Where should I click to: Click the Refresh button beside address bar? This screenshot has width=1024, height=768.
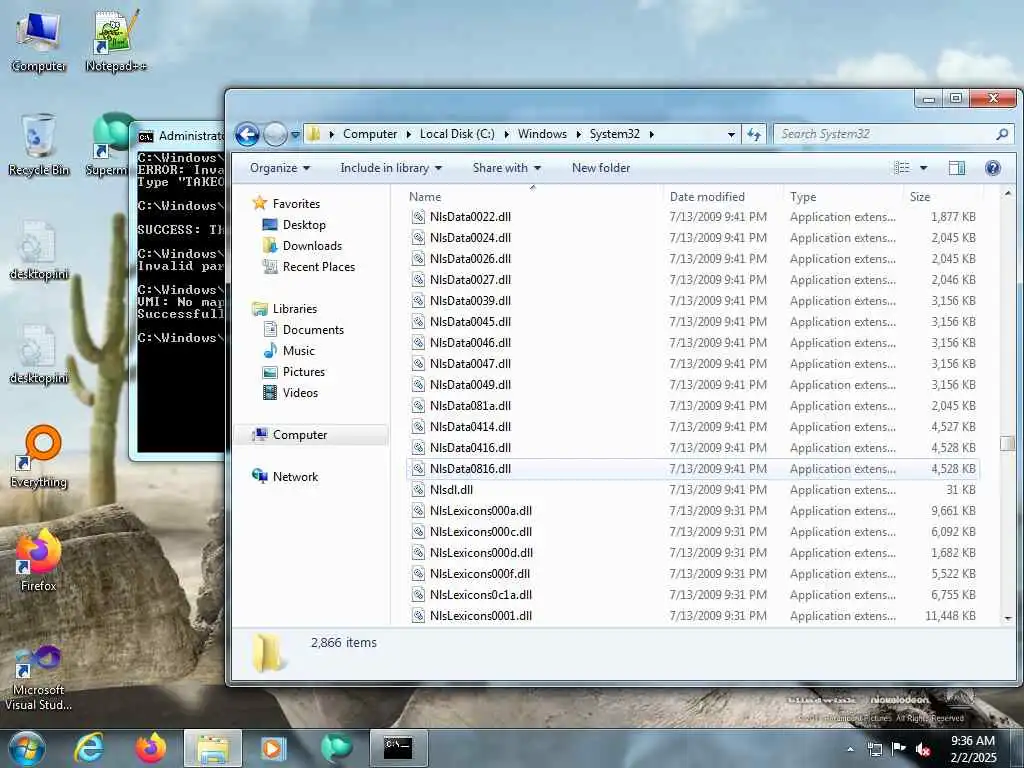(x=754, y=134)
